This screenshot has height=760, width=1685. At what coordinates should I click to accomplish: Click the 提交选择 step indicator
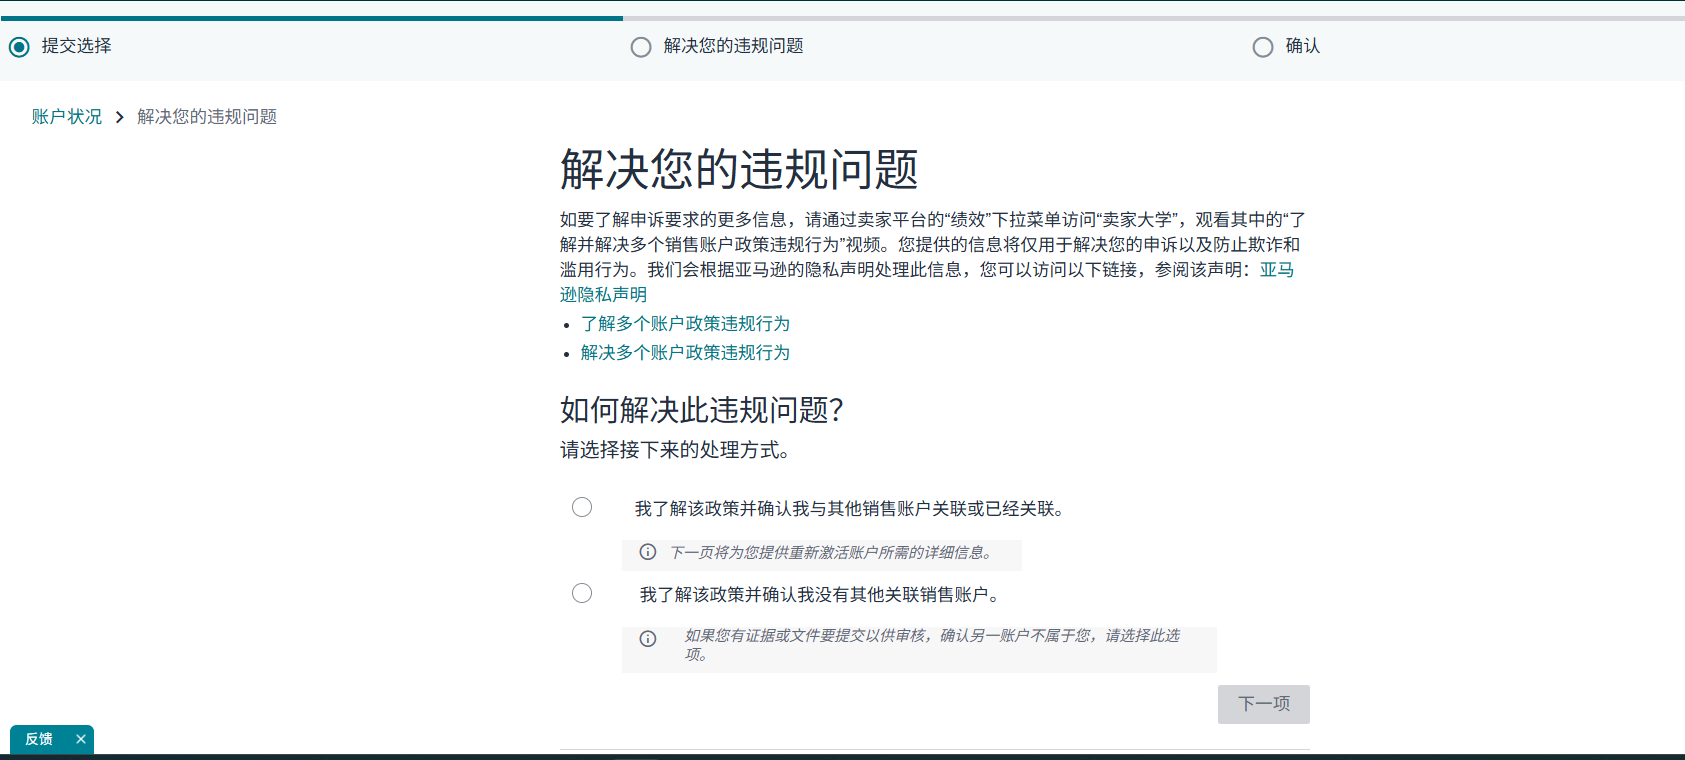[x=19, y=47]
